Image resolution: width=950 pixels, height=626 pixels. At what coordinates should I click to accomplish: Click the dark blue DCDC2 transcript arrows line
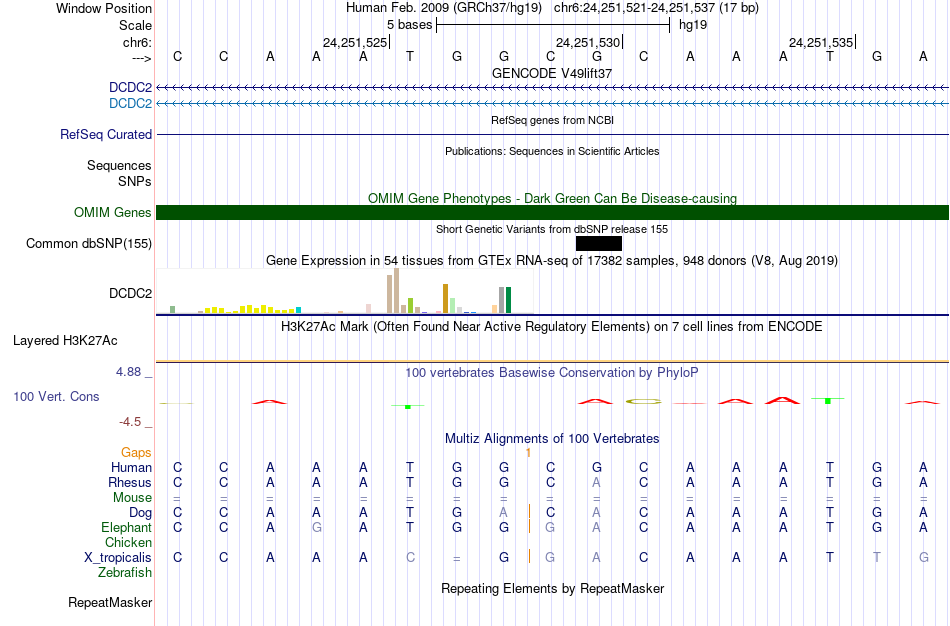(553, 88)
